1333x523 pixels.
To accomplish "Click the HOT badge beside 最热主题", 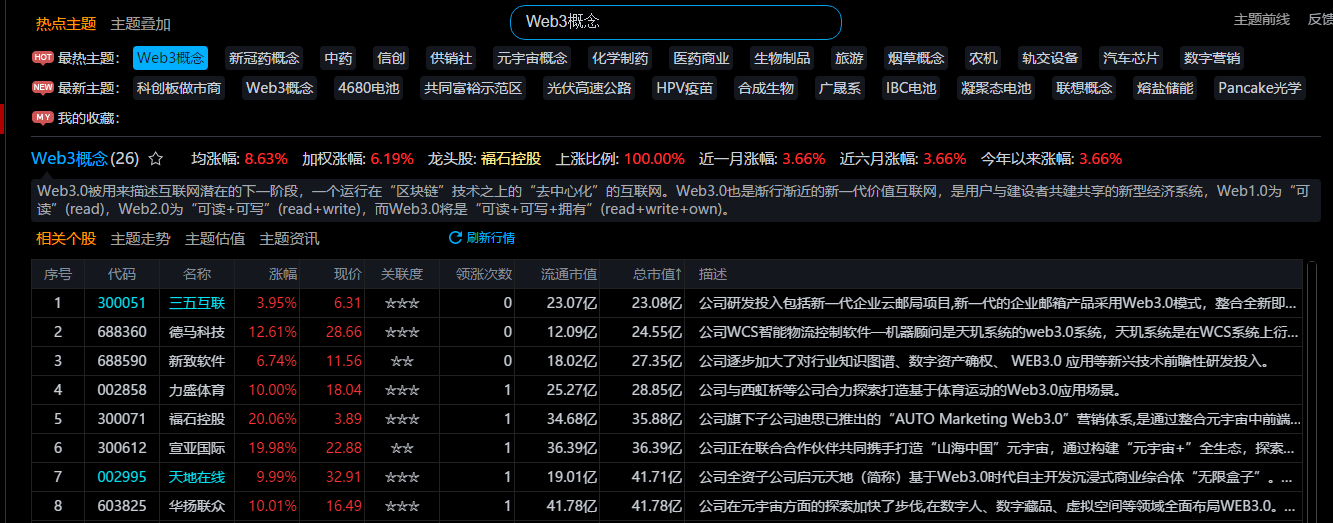I will (x=43, y=58).
